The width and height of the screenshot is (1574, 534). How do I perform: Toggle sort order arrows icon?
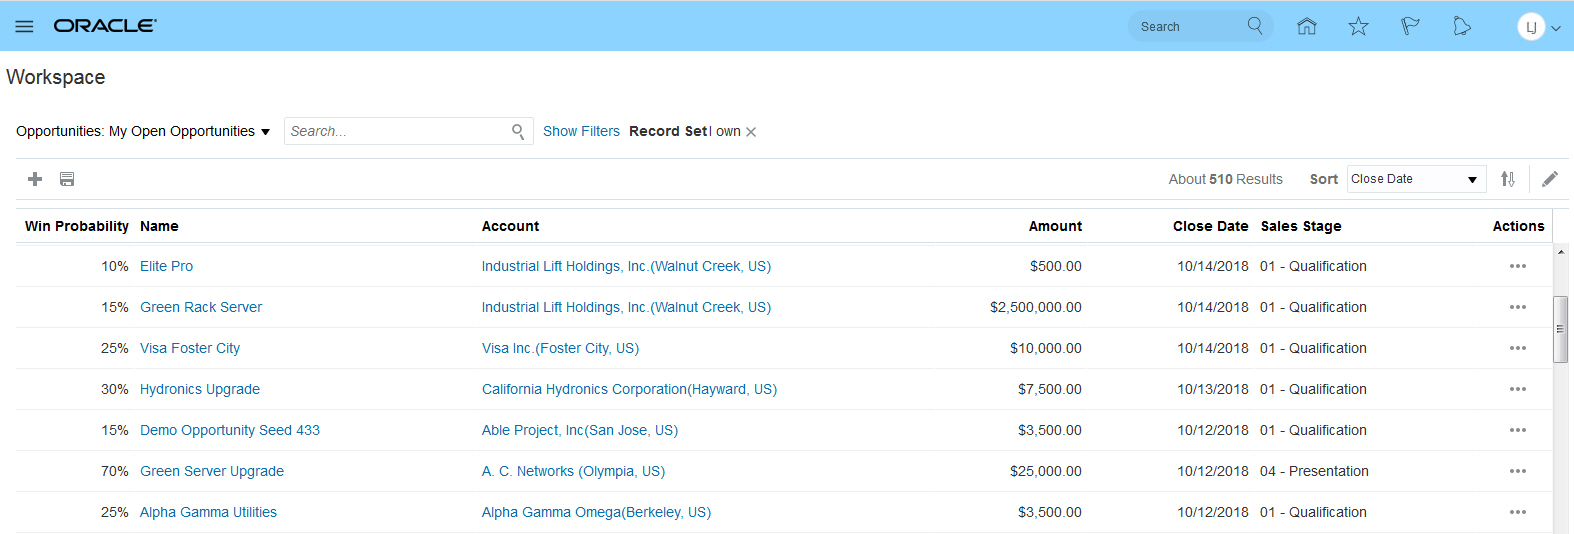click(x=1508, y=179)
